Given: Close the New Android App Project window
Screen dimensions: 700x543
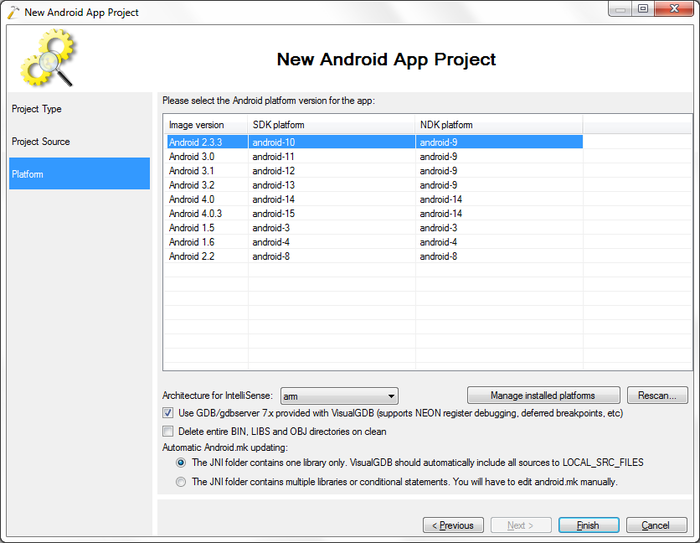Looking at the screenshot, I should 675,9.
